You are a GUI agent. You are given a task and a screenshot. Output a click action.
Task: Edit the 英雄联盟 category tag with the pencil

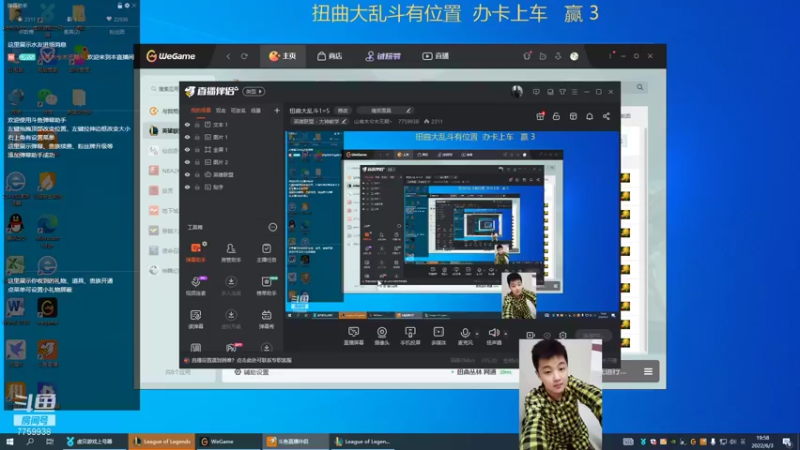pos(344,121)
